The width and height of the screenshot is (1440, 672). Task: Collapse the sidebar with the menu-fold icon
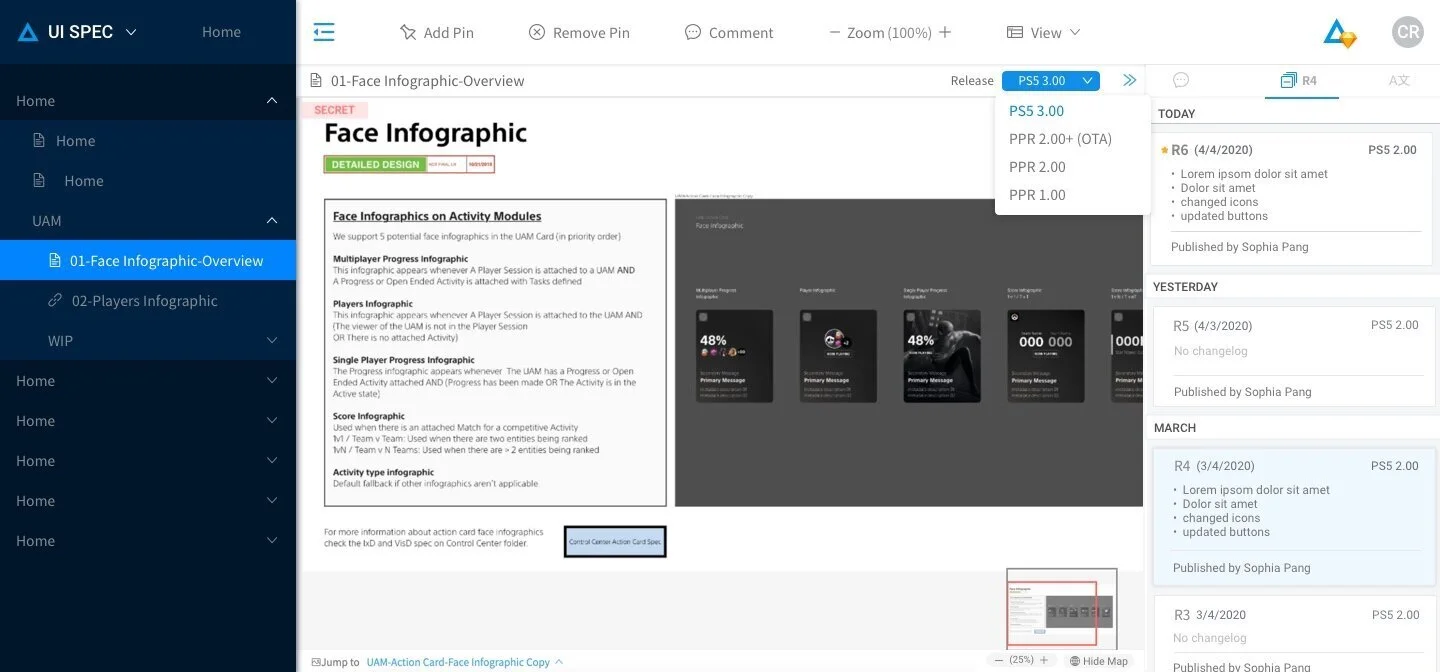point(324,32)
